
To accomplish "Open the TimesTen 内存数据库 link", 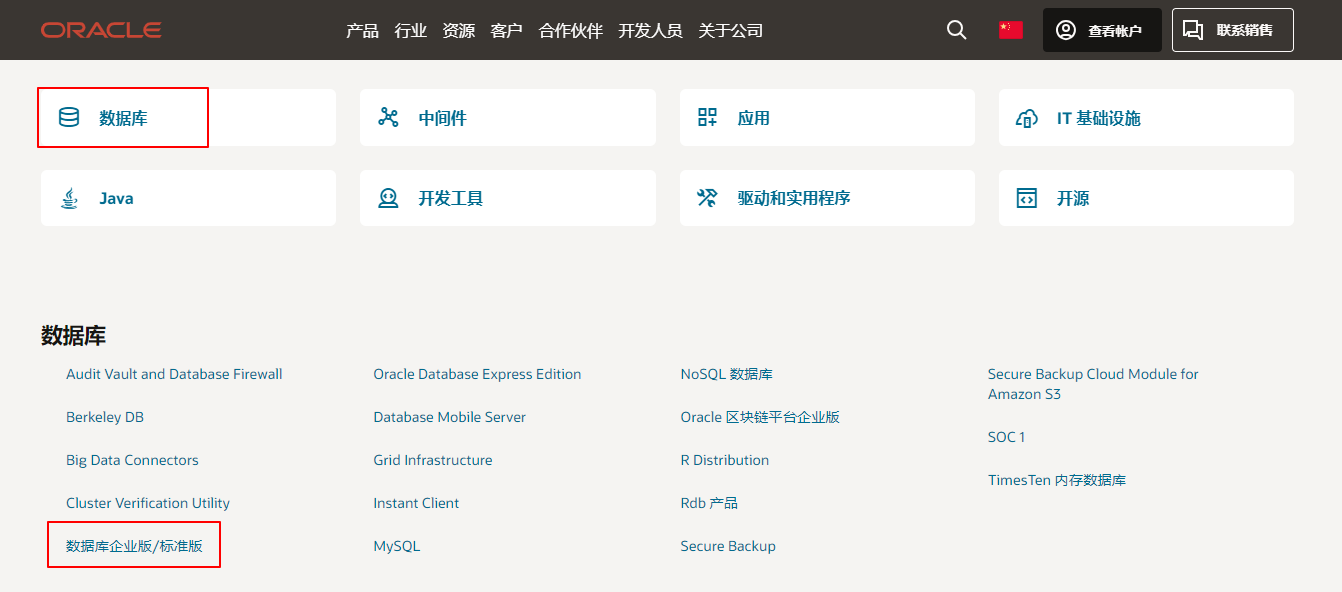I will (x=1057, y=480).
